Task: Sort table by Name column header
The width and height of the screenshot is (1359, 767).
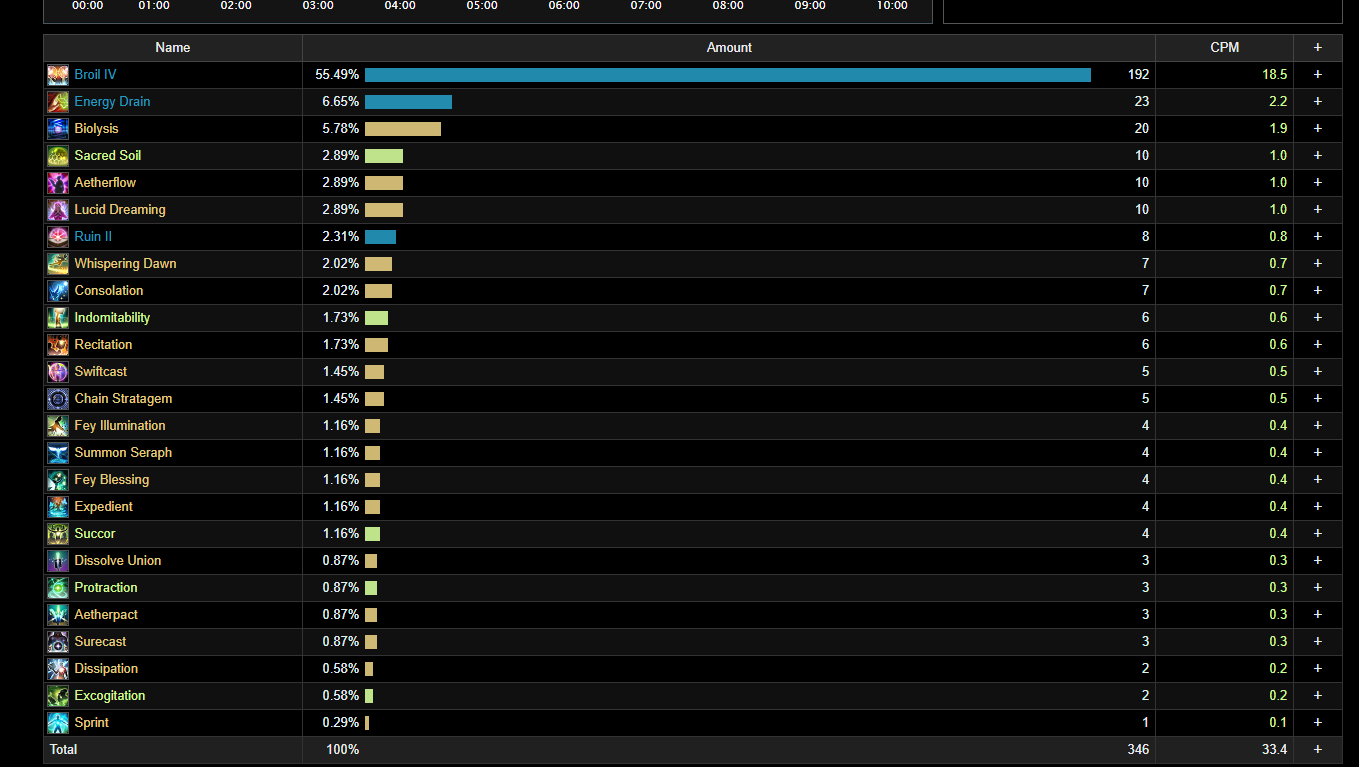Action: (x=173, y=48)
